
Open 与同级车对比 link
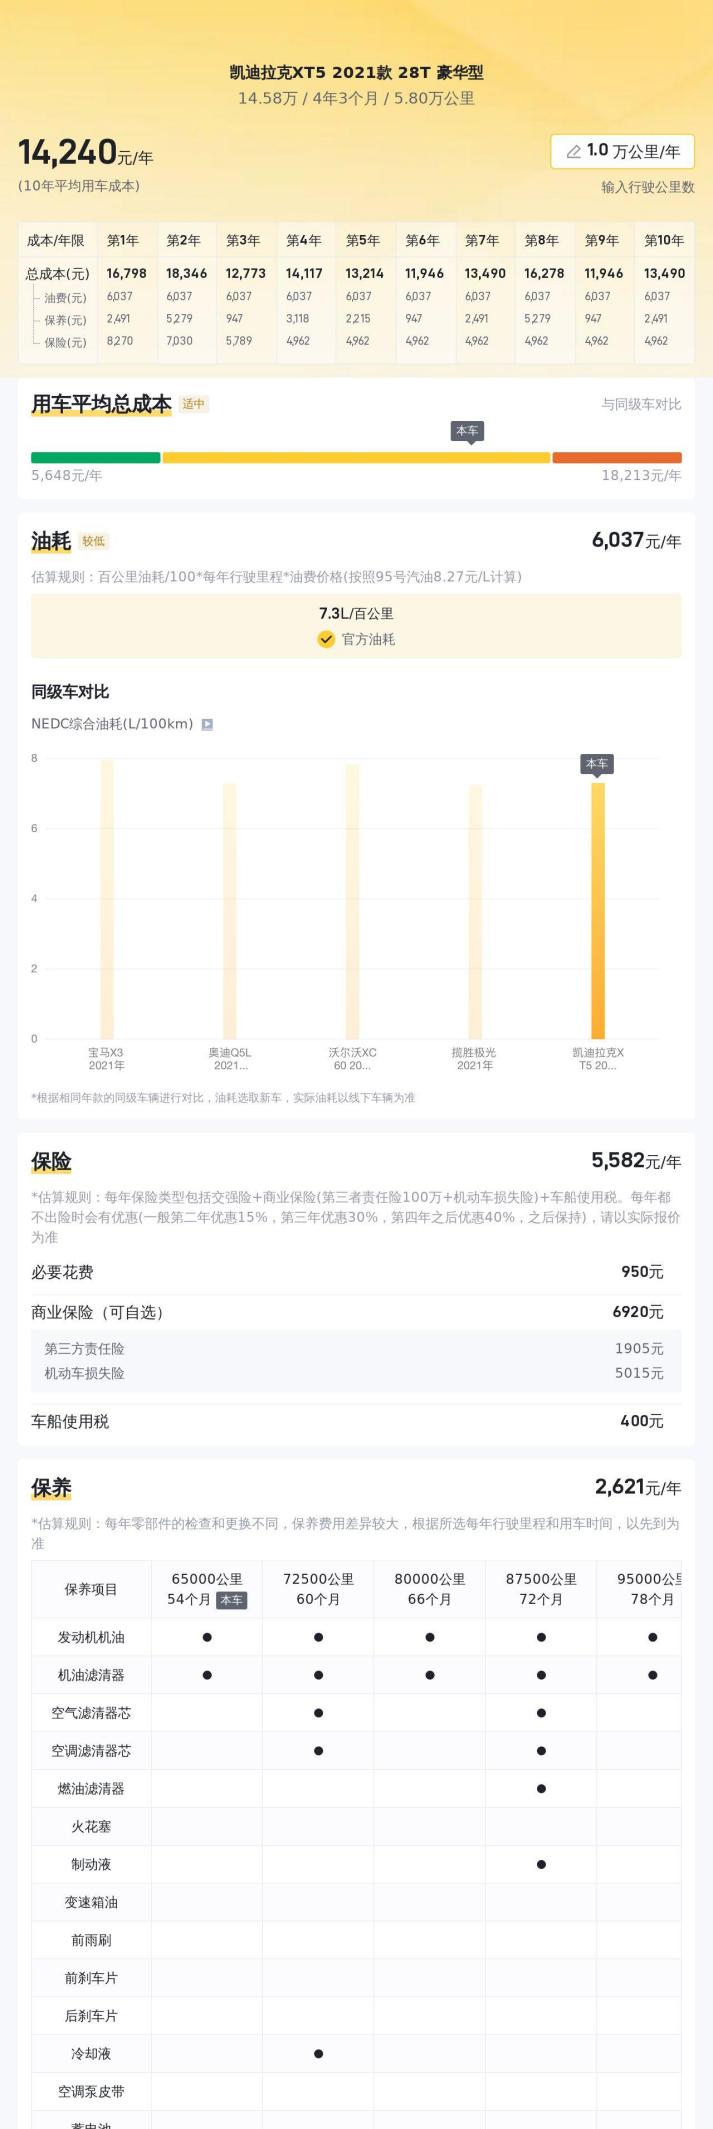(641, 404)
